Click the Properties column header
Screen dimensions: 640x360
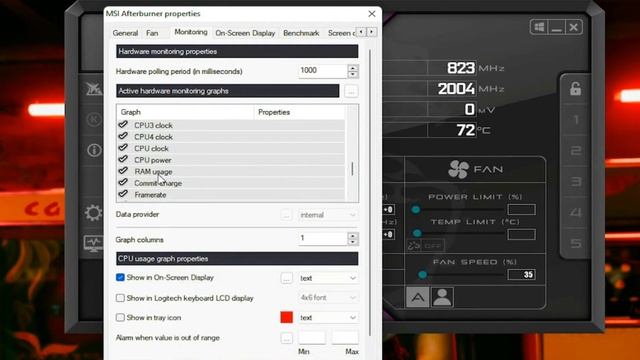pyautogui.click(x=300, y=112)
